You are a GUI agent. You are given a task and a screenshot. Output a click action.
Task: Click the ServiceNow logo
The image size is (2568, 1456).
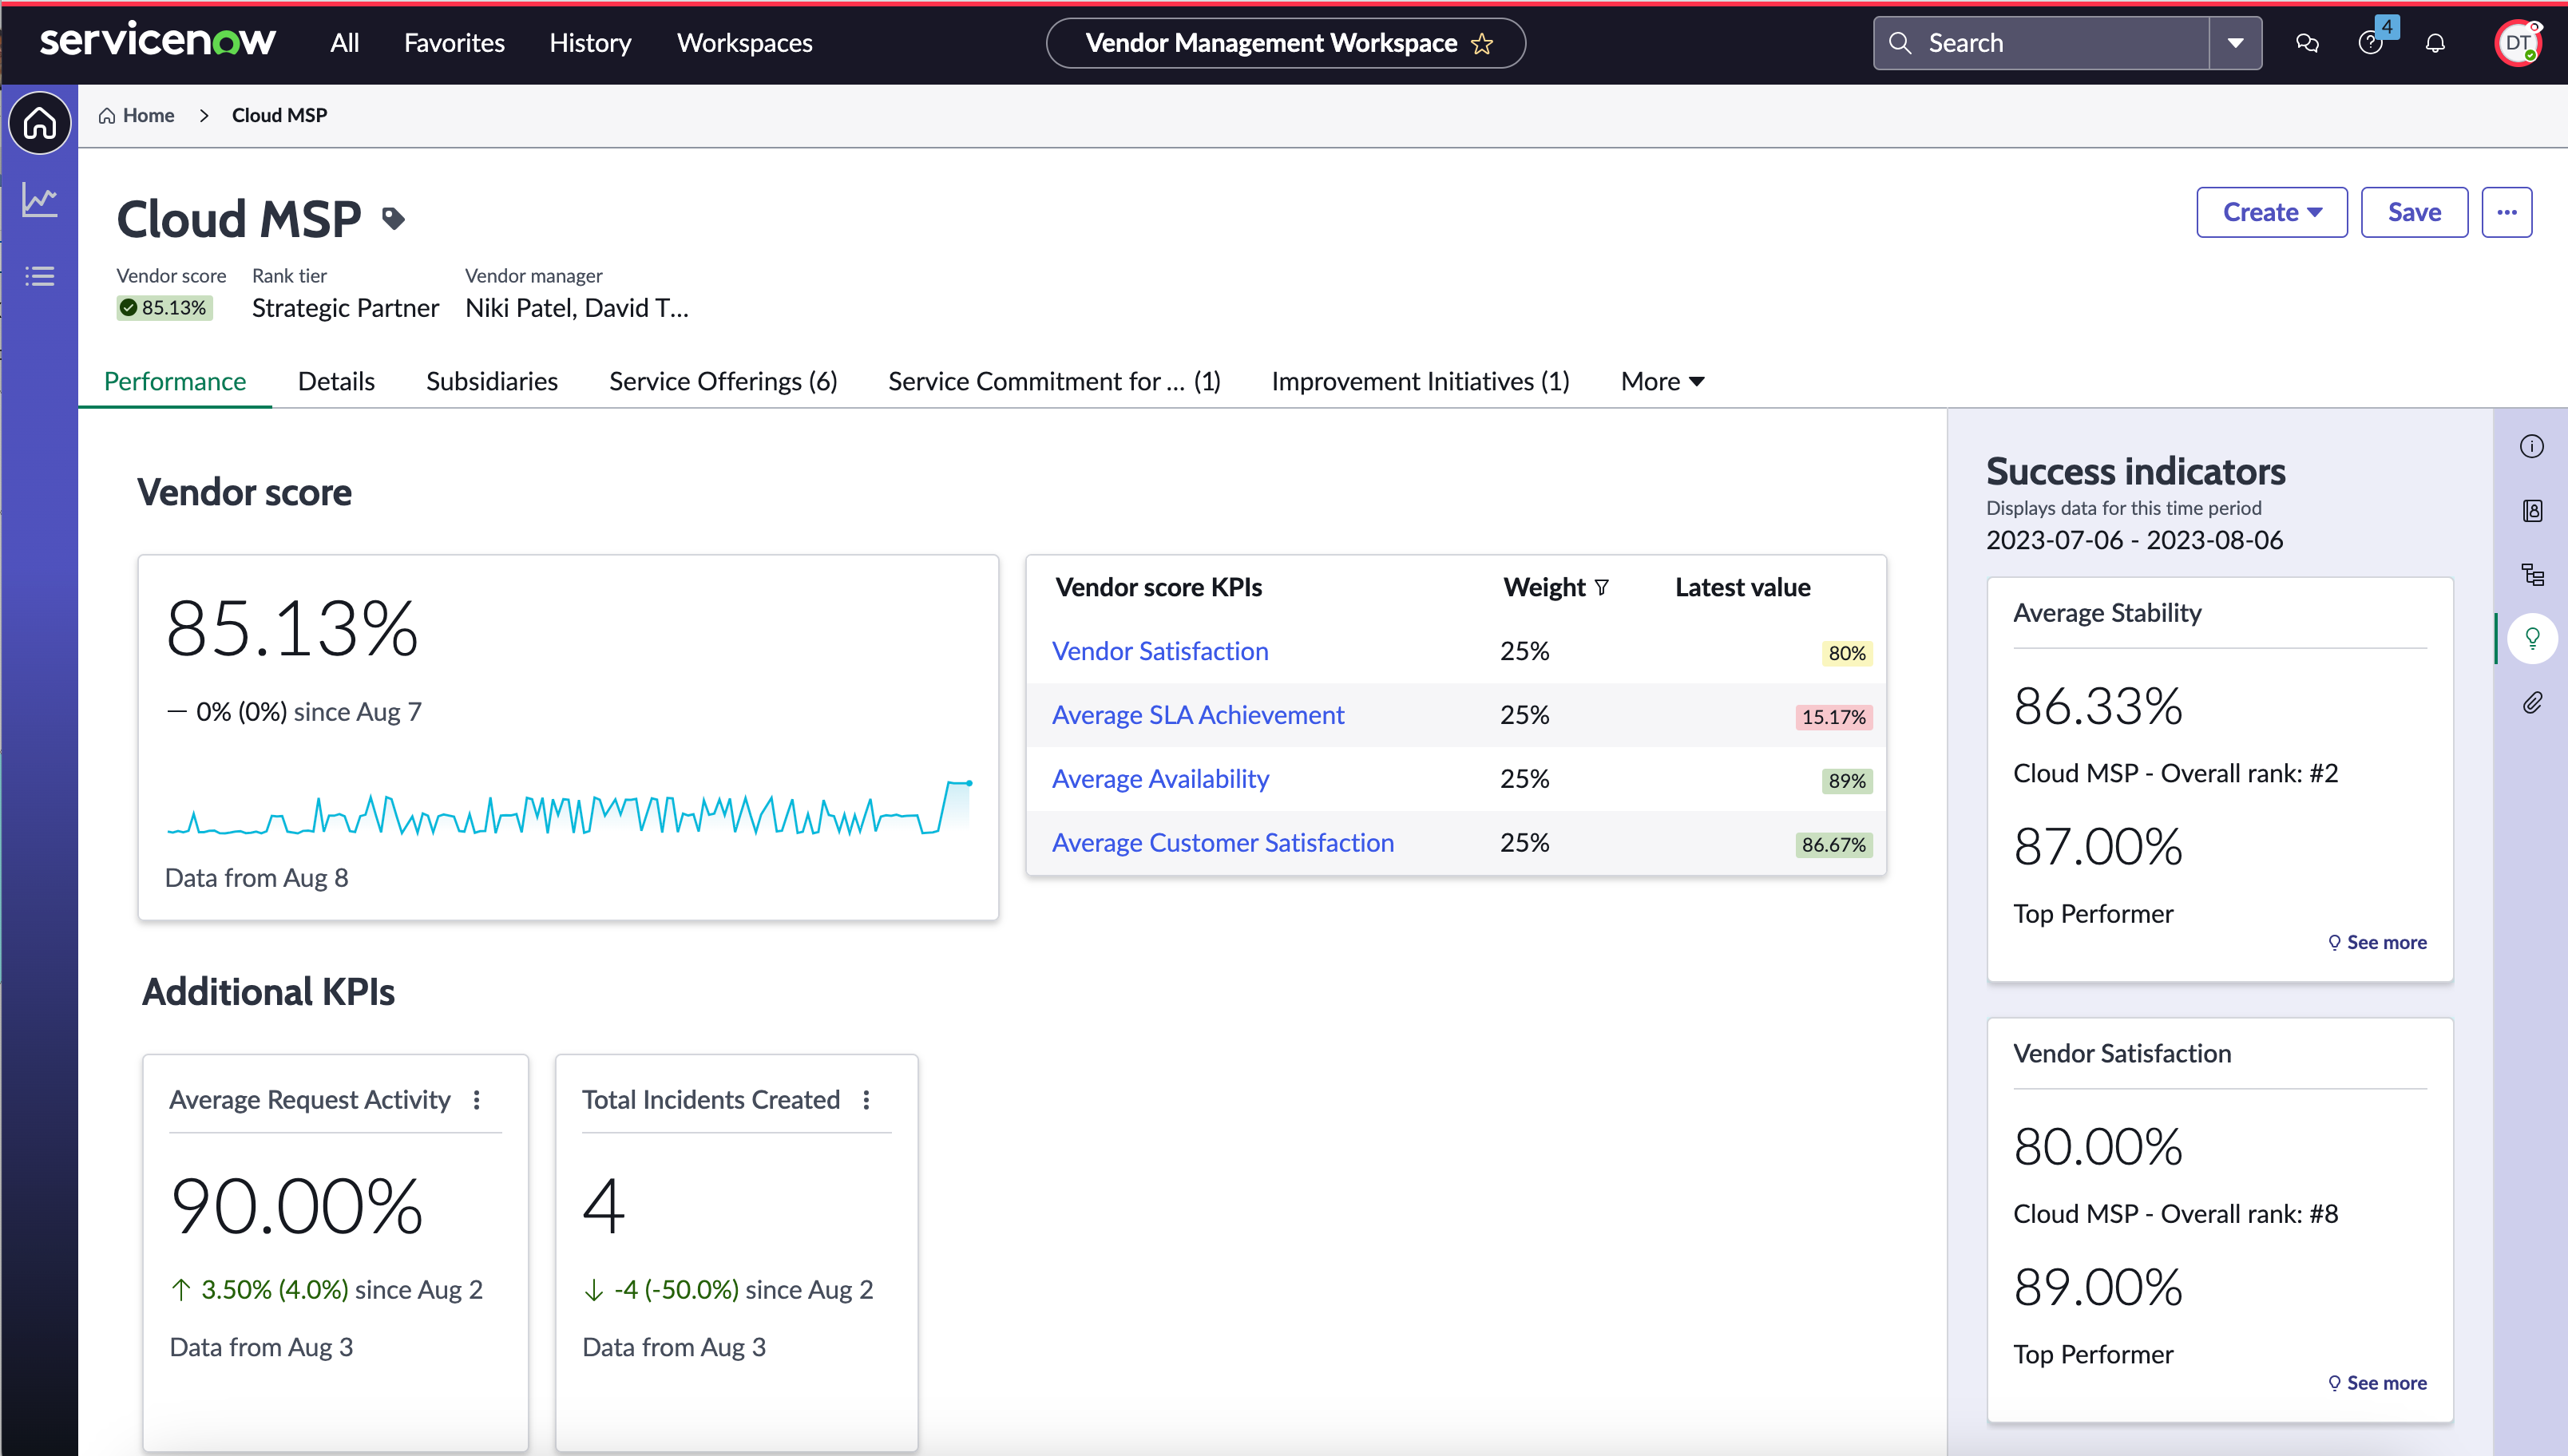[x=158, y=41]
